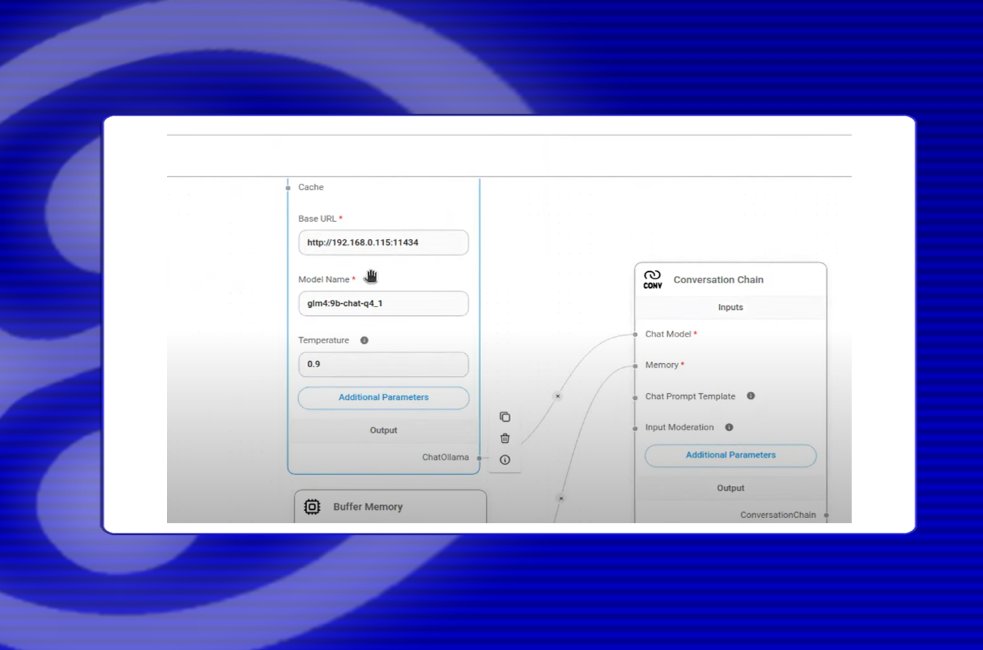Image resolution: width=983 pixels, height=650 pixels.
Task: Click the Temperature info icon
Action: pos(364,340)
